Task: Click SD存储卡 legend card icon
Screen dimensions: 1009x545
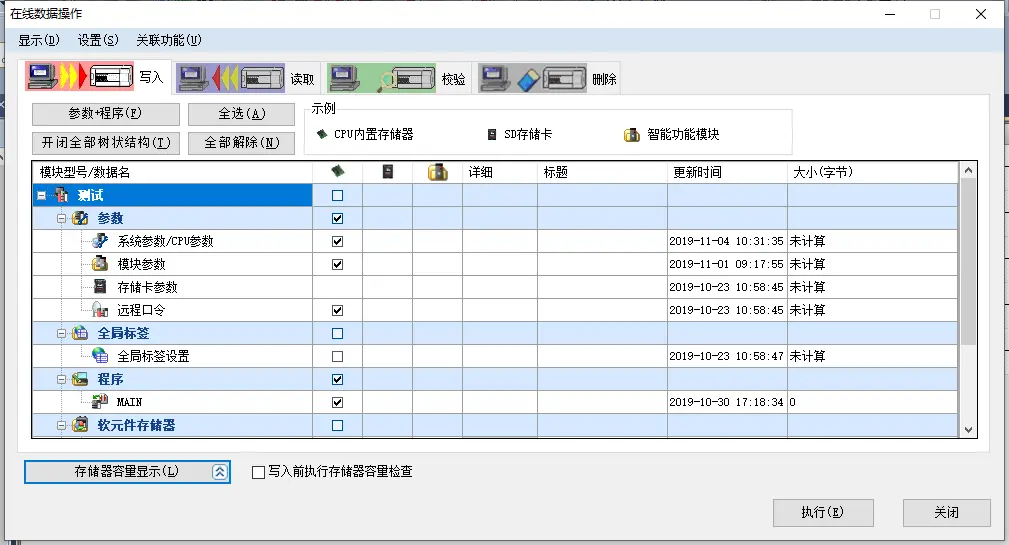Action: [x=492, y=134]
